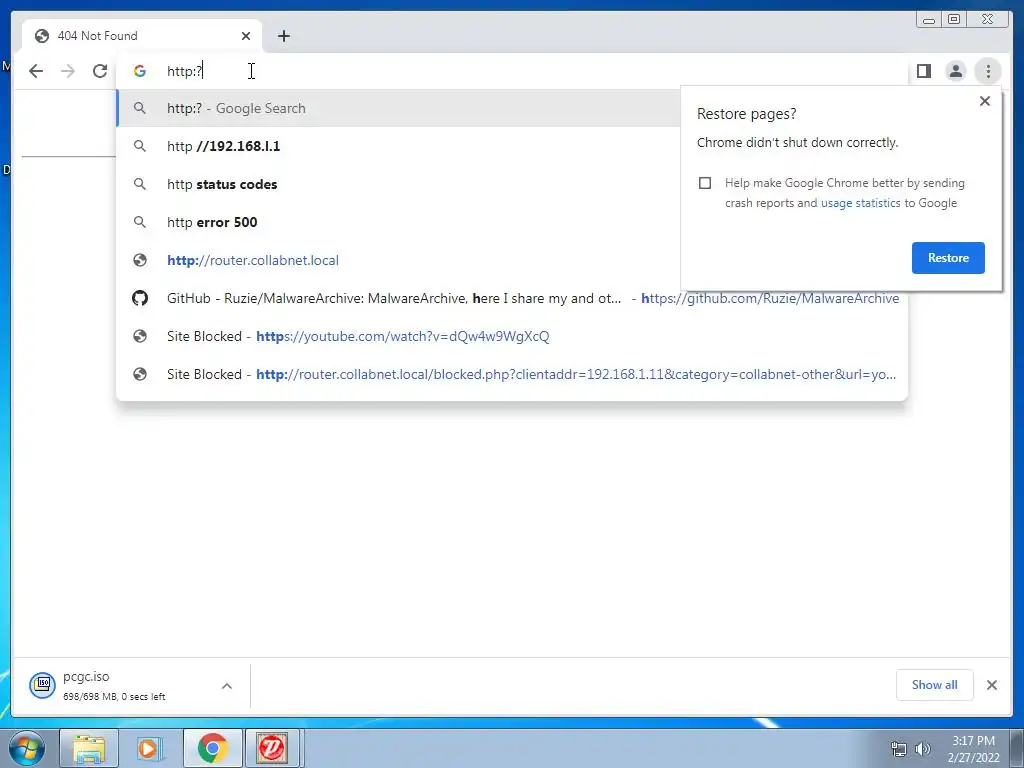
Task: Select 'http:? - Google Search' suggestion
Action: coord(399,108)
